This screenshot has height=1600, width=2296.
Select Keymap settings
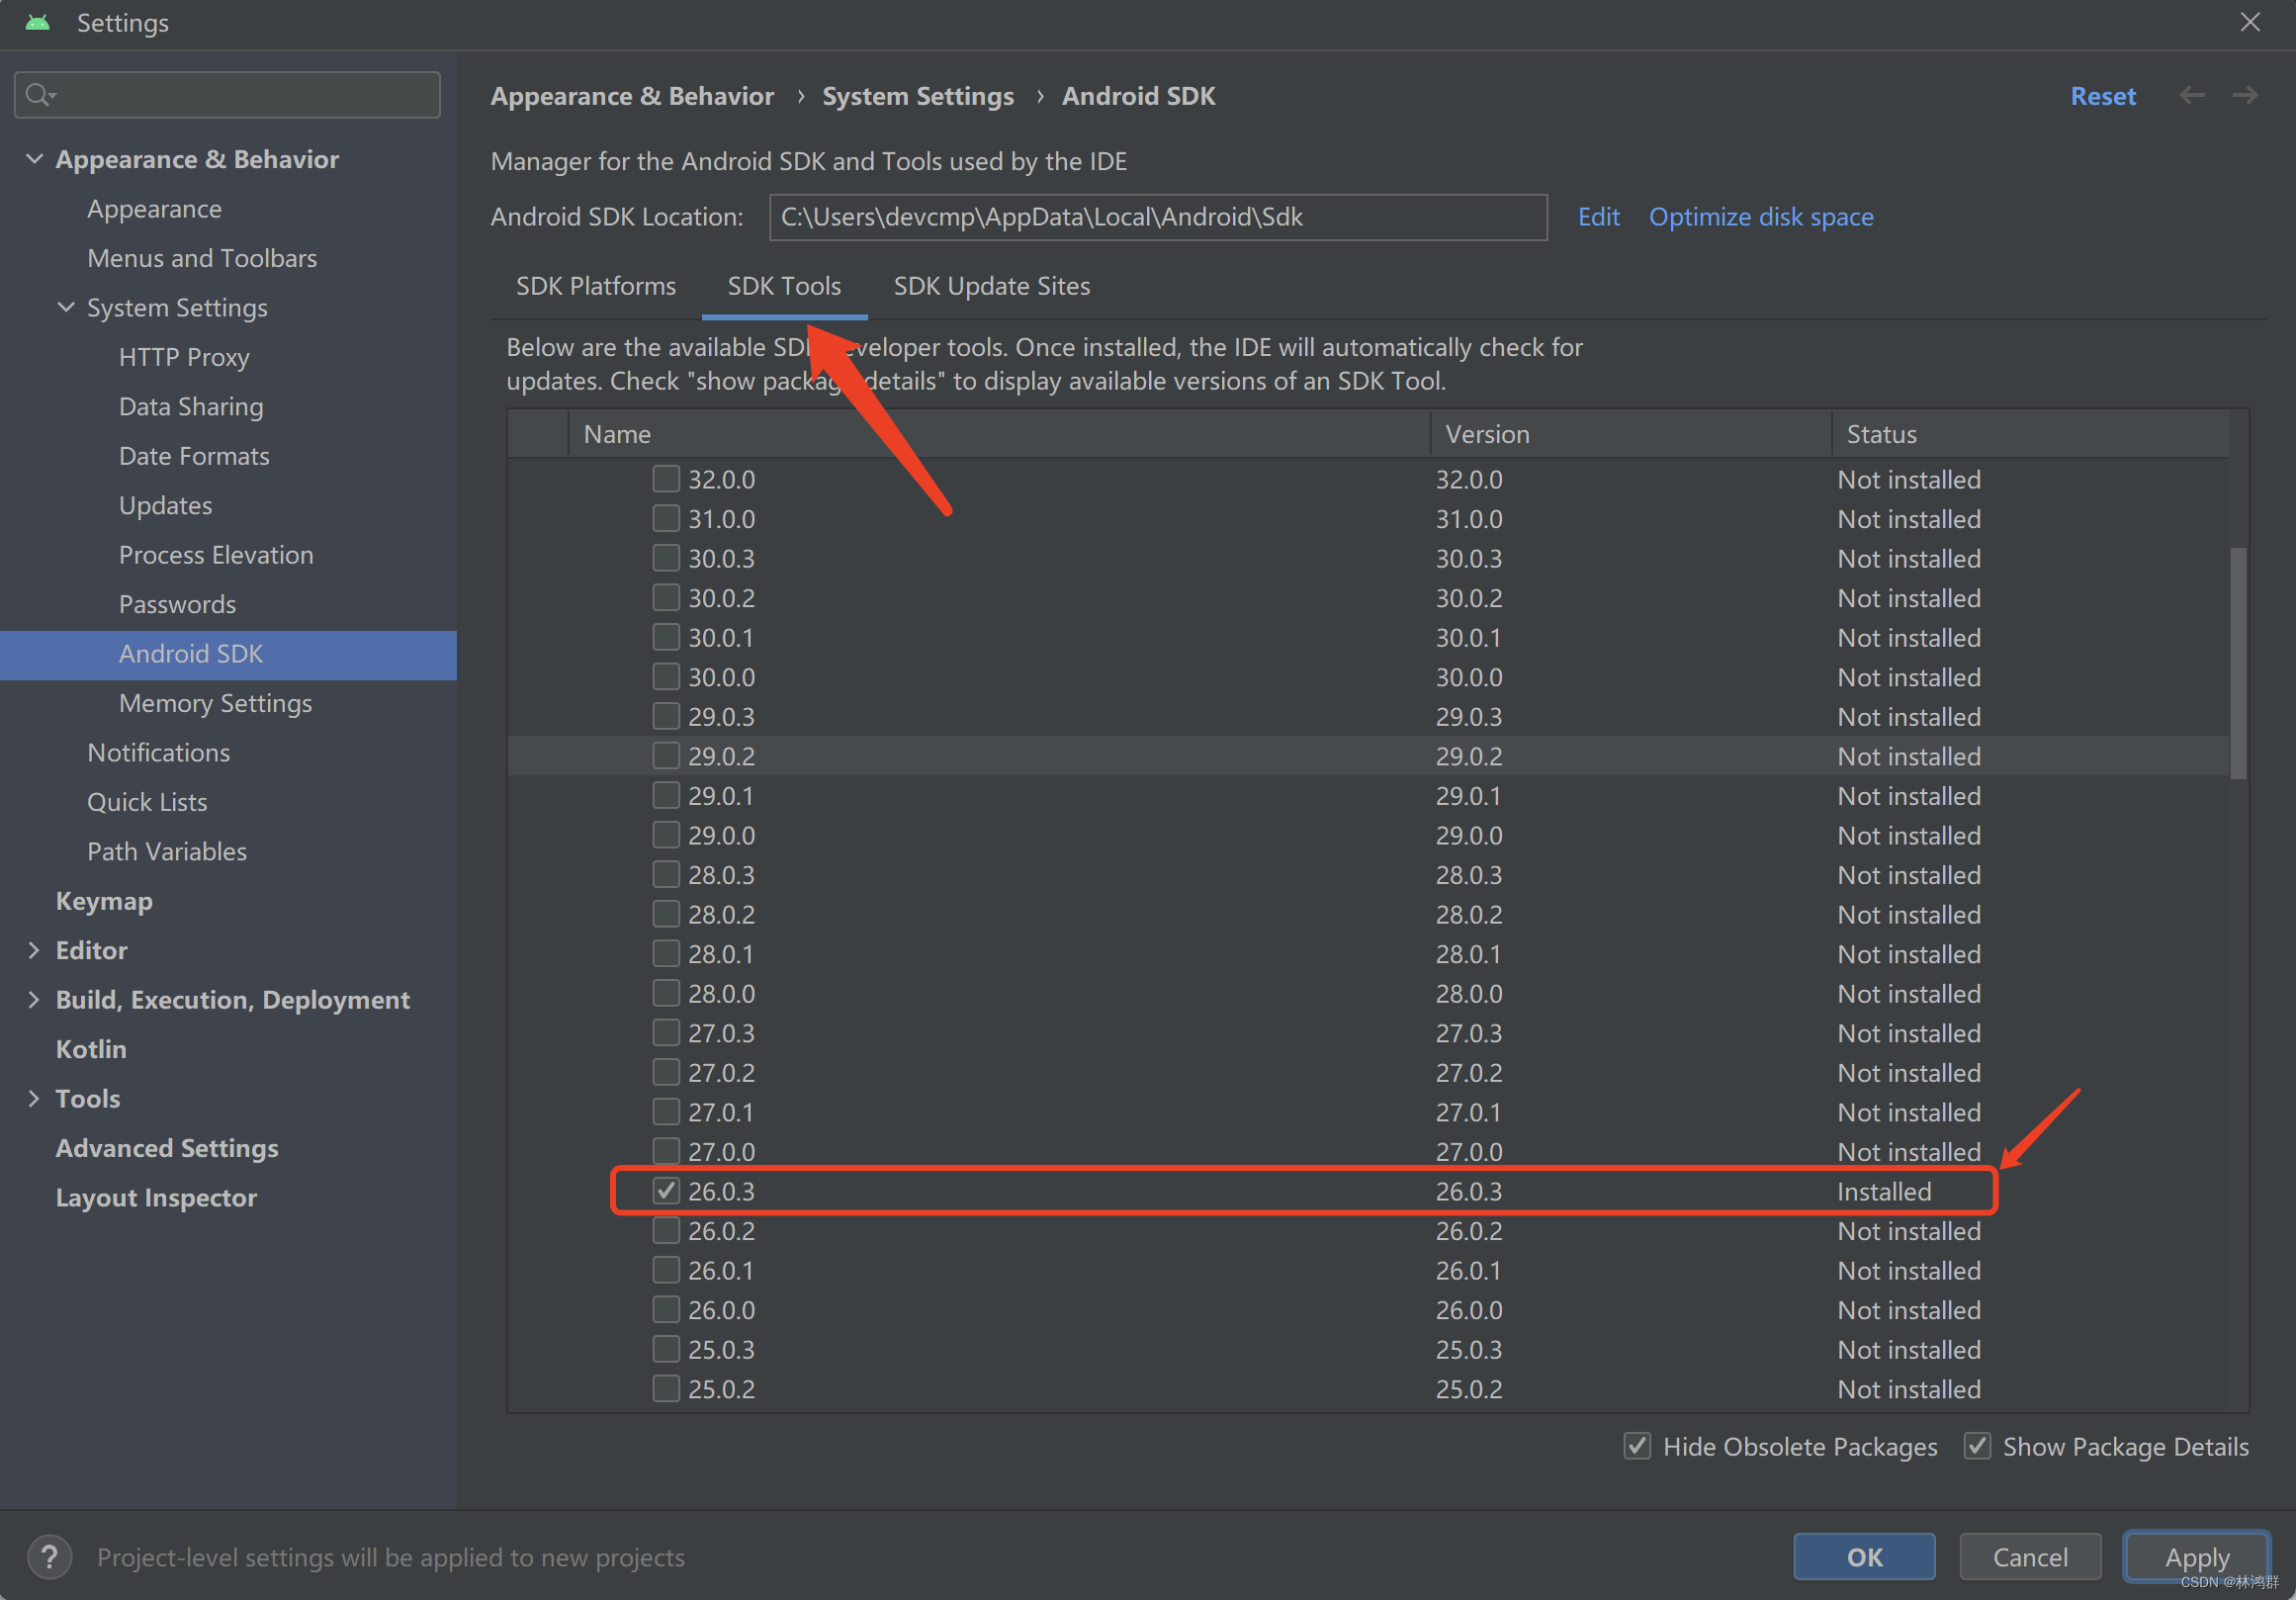tap(104, 901)
